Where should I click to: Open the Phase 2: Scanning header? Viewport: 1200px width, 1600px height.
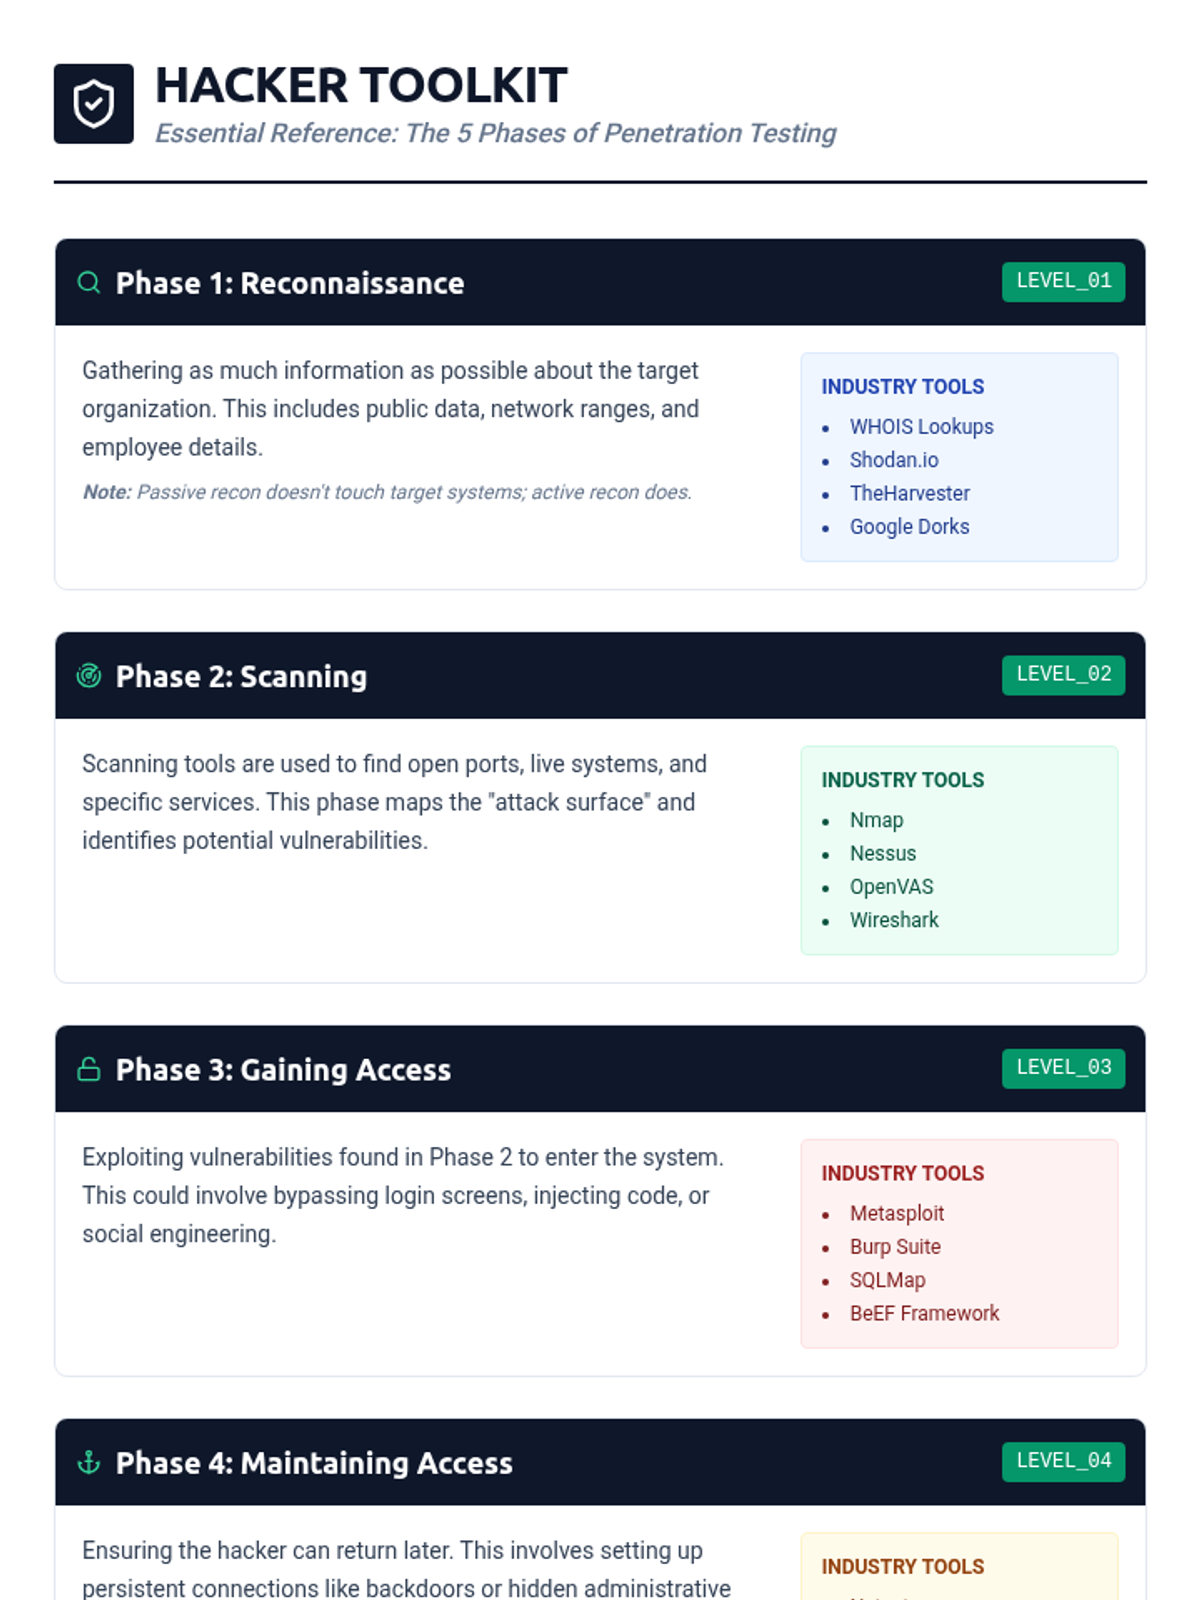tap(600, 675)
